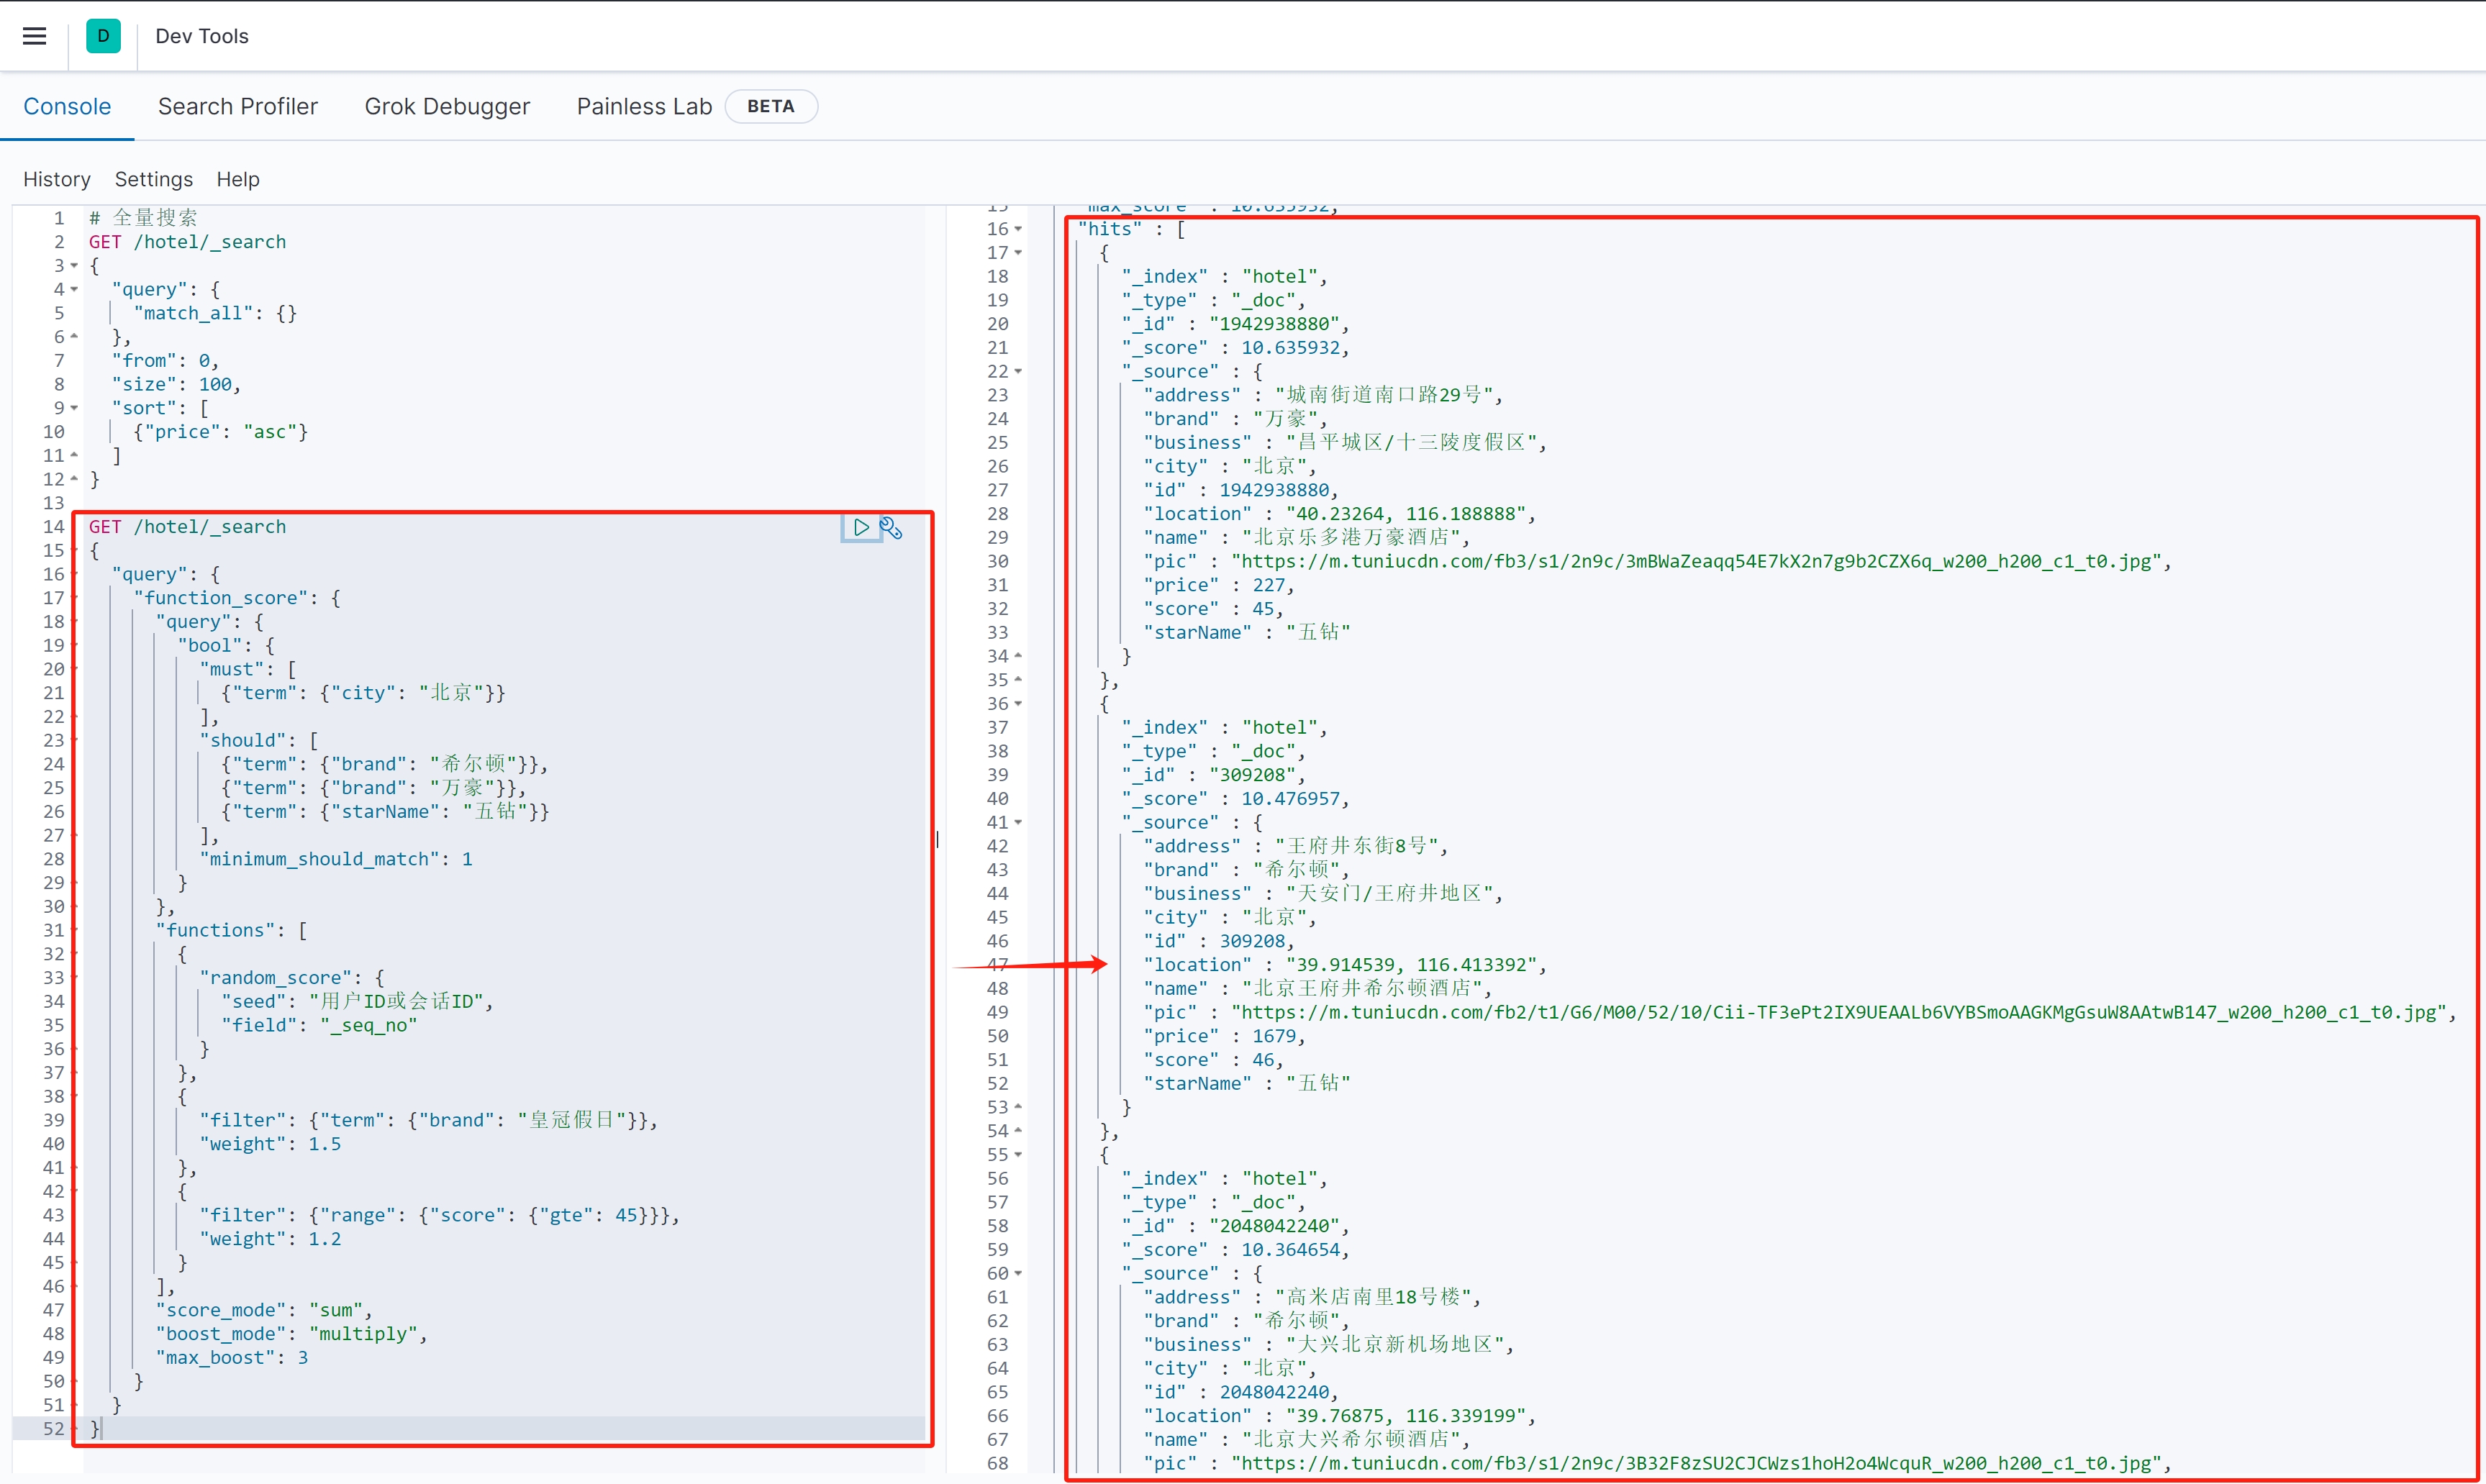Open the Painless Lab tab
Screen dimensions: 2486x1484
click(x=644, y=106)
